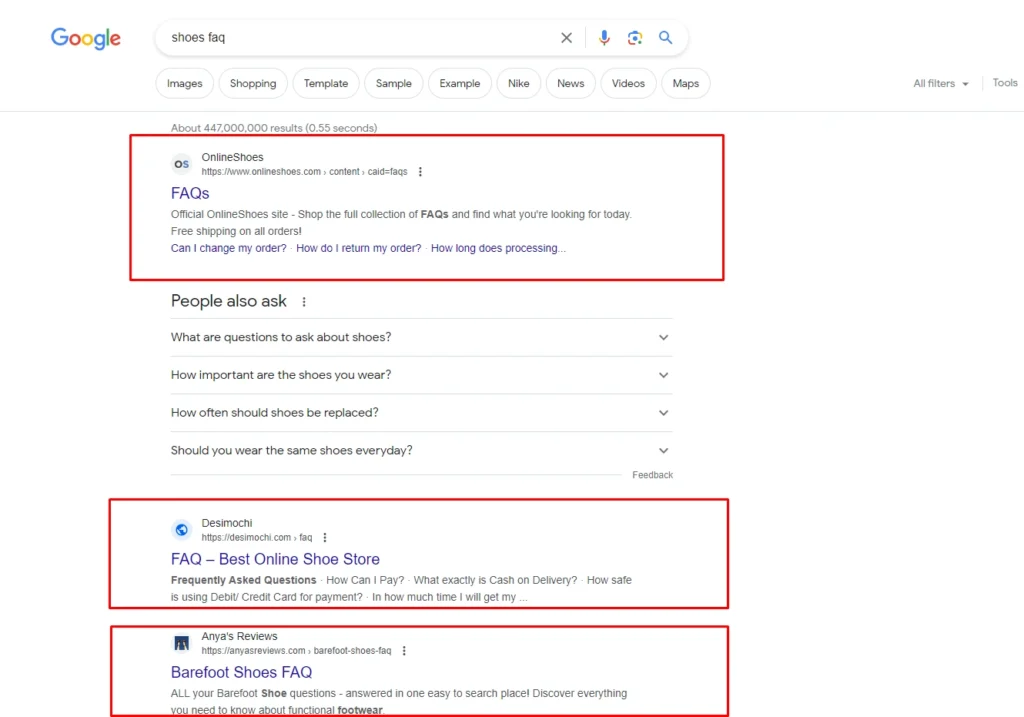Open 'FAQ – Best Online Shoe Store' result
Image resolution: width=1024 pixels, height=717 pixels.
pos(275,559)
